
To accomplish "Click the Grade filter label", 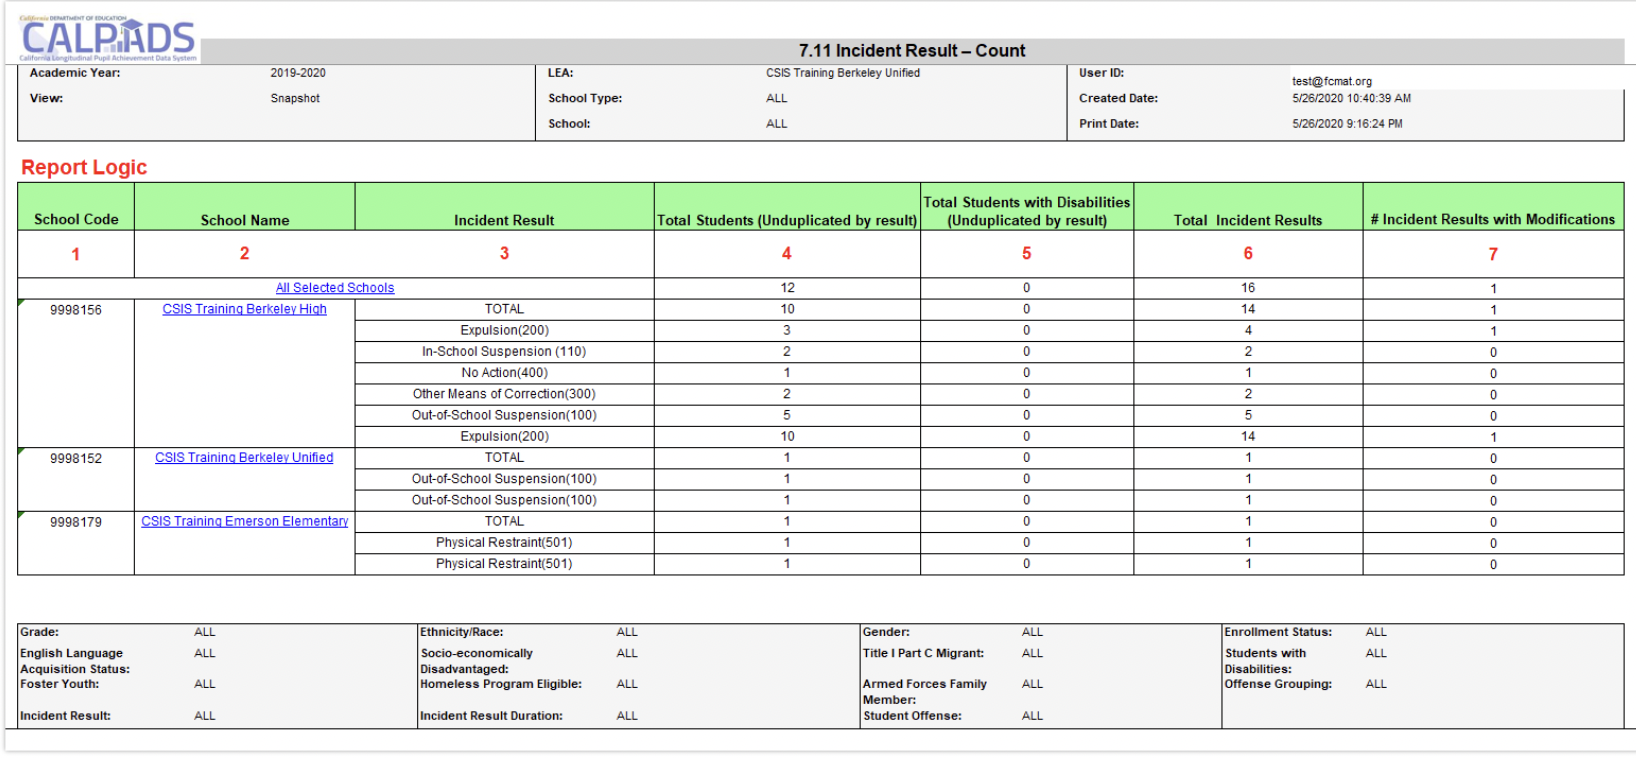I will click(x=40, y=632).
